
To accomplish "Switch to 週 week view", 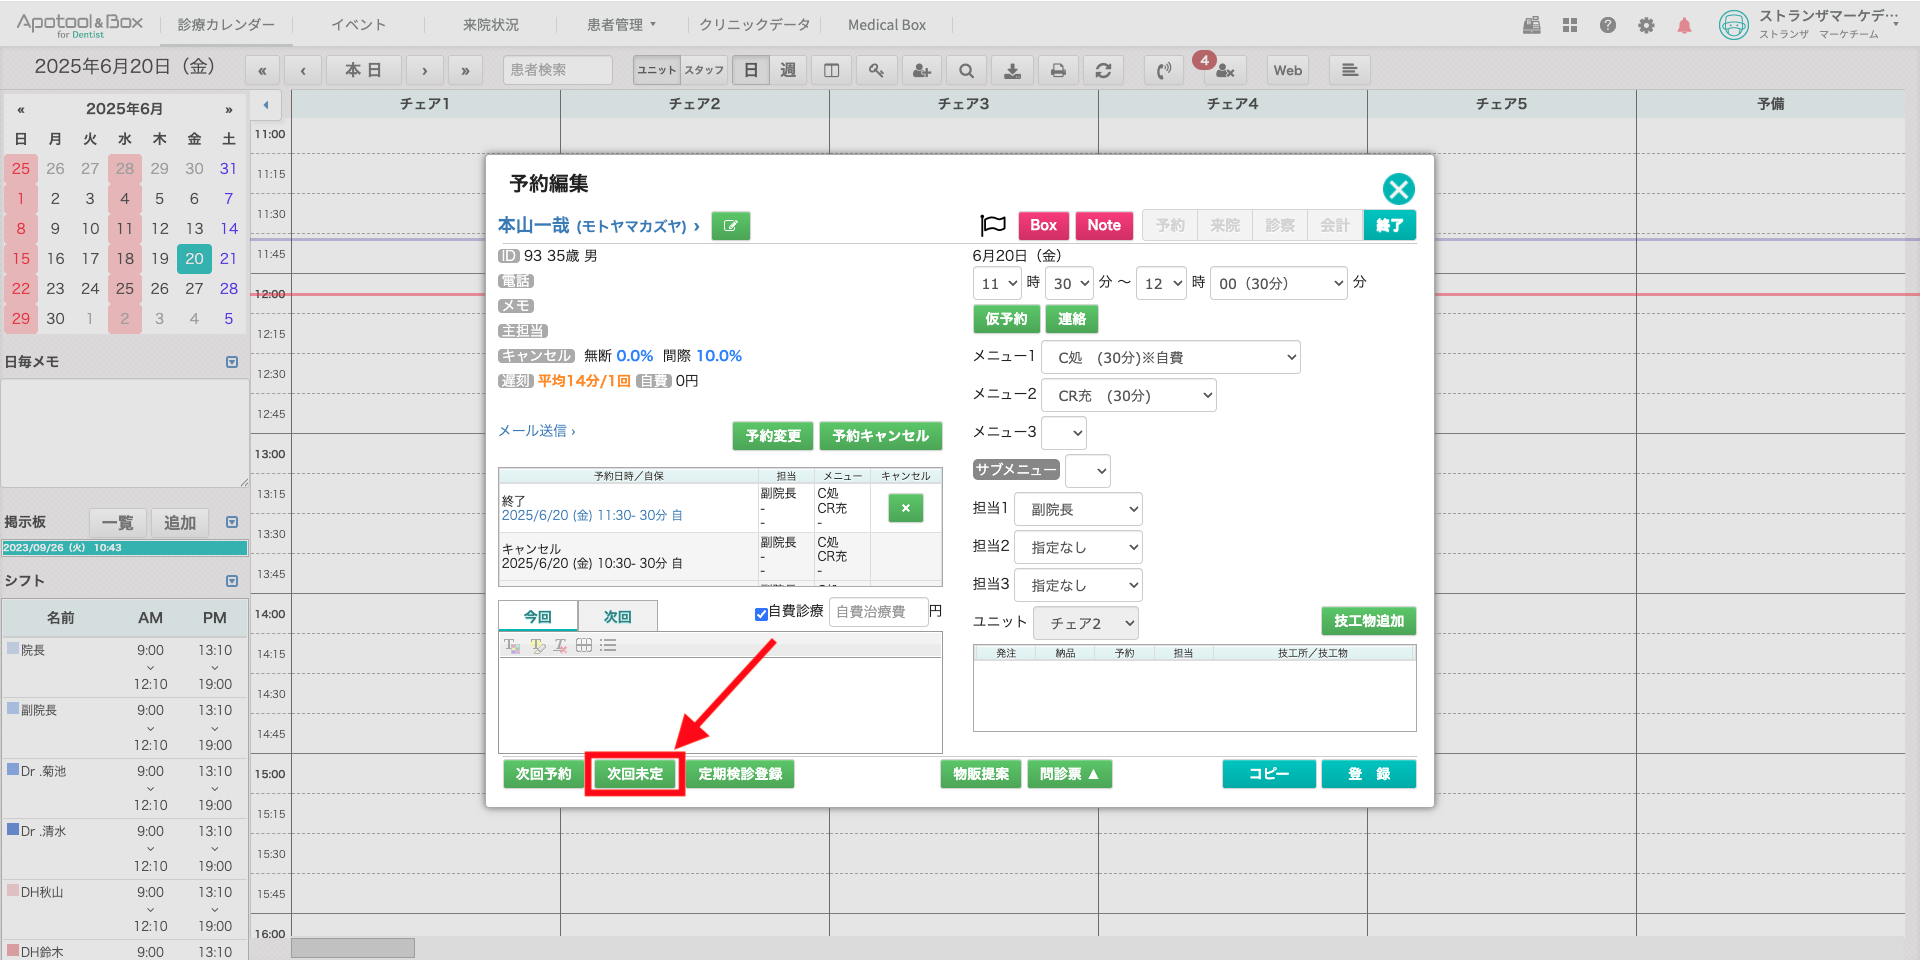I will pos(788,70).
